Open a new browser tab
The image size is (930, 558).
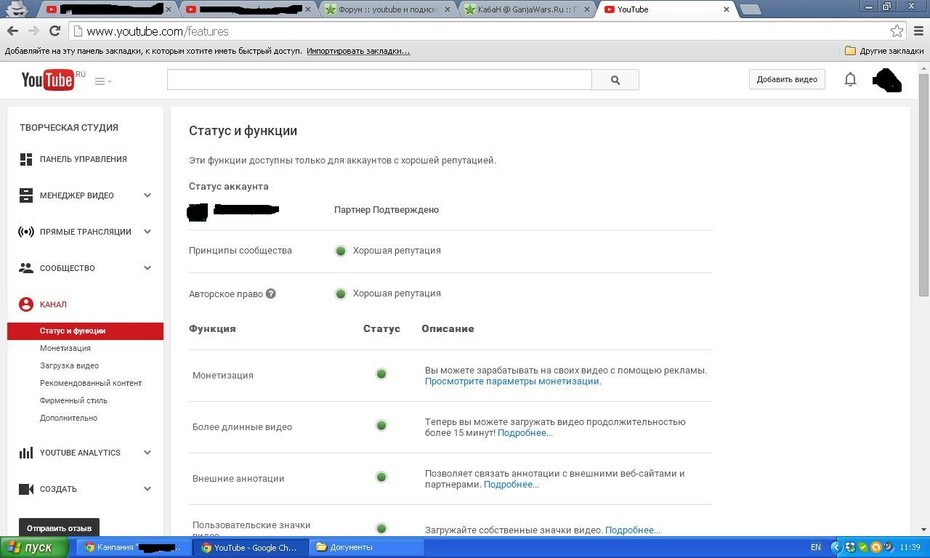750,9
